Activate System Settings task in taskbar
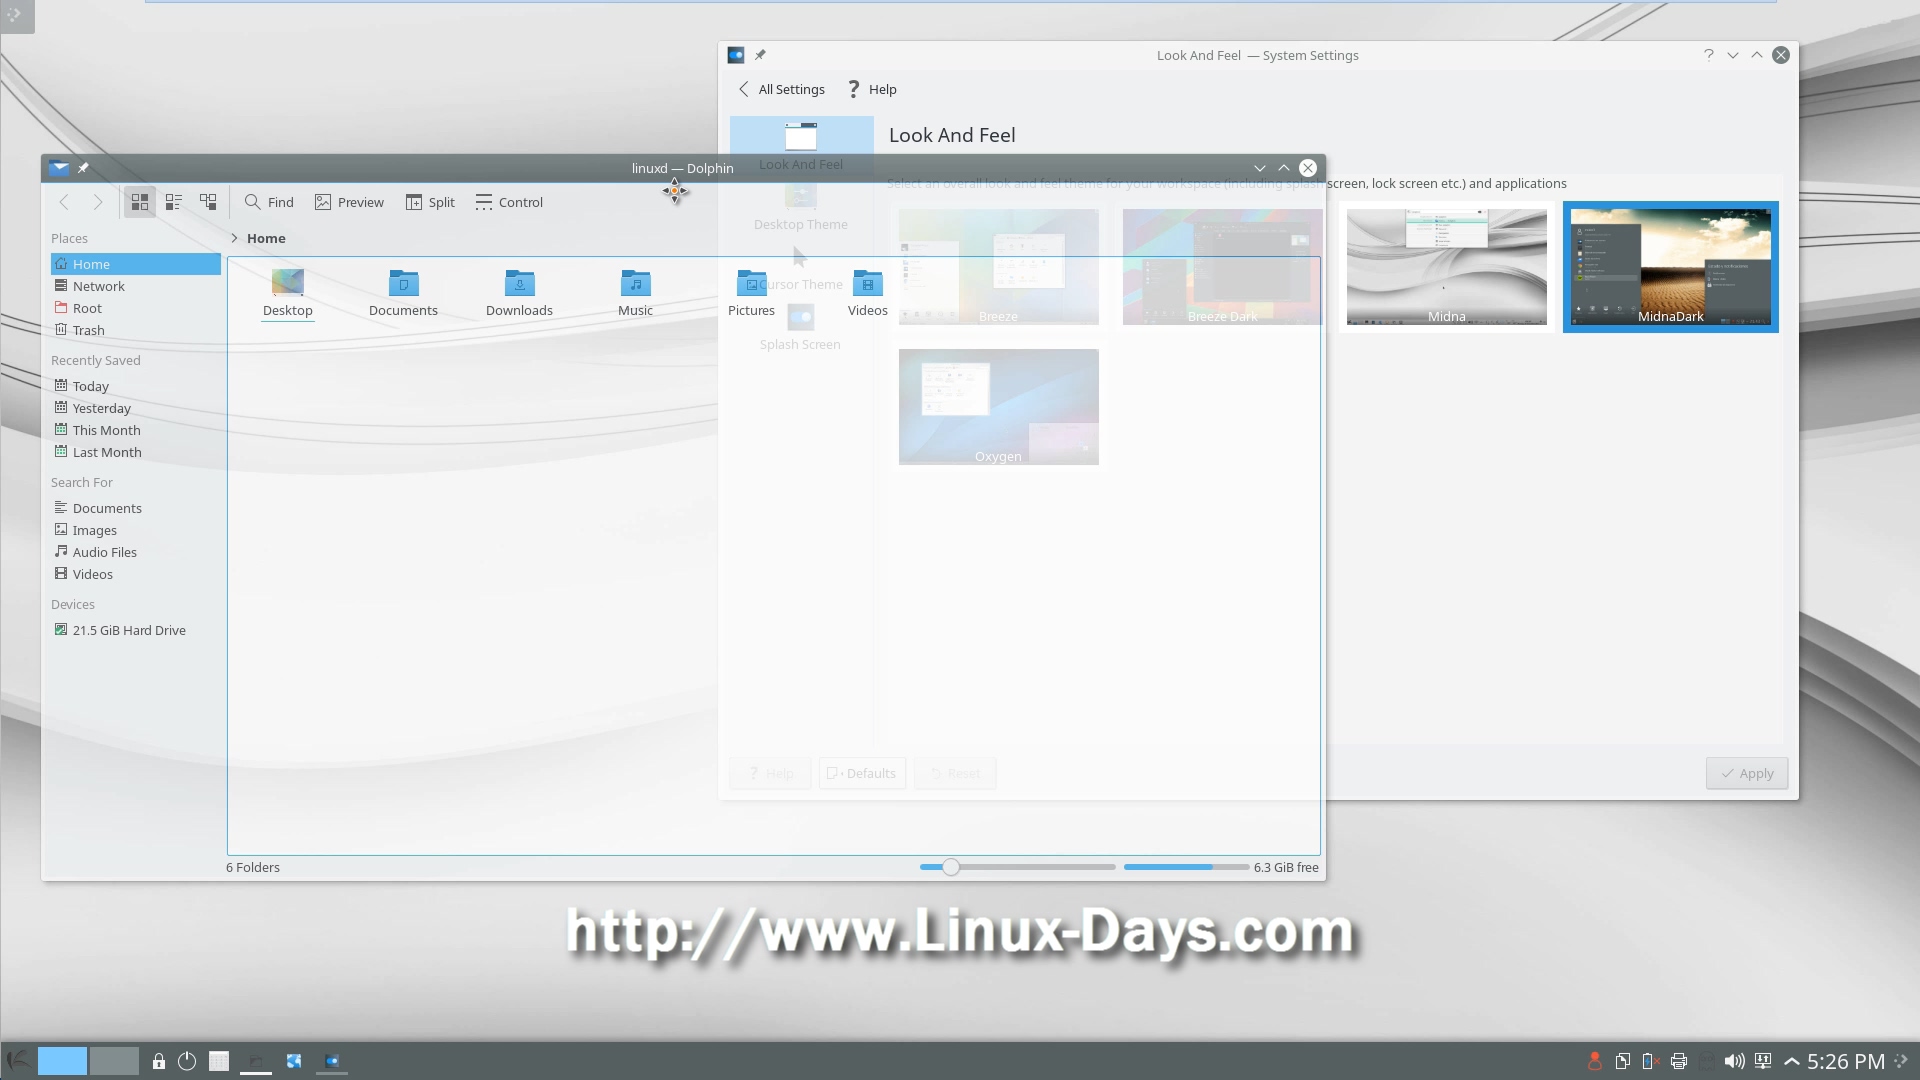This screenshot has height=1080, width=1920. [332, 1061]
